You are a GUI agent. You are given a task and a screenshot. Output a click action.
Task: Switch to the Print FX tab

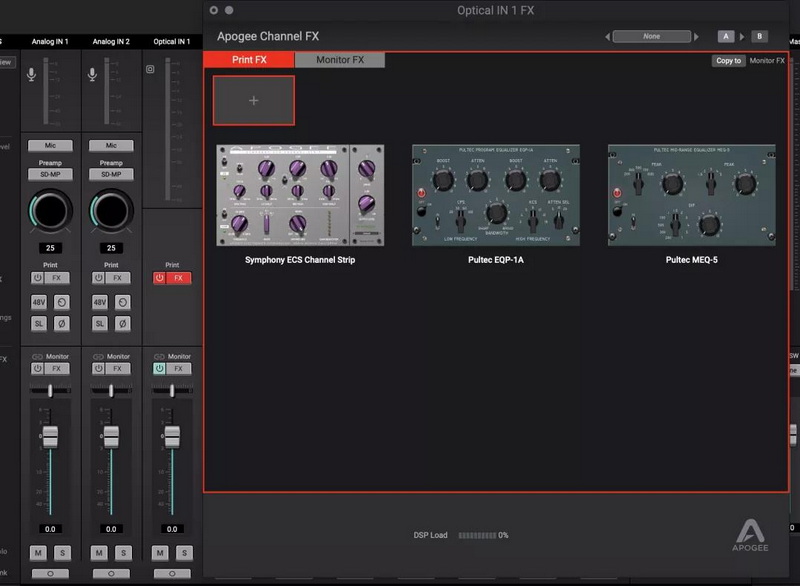coord(249,60)
